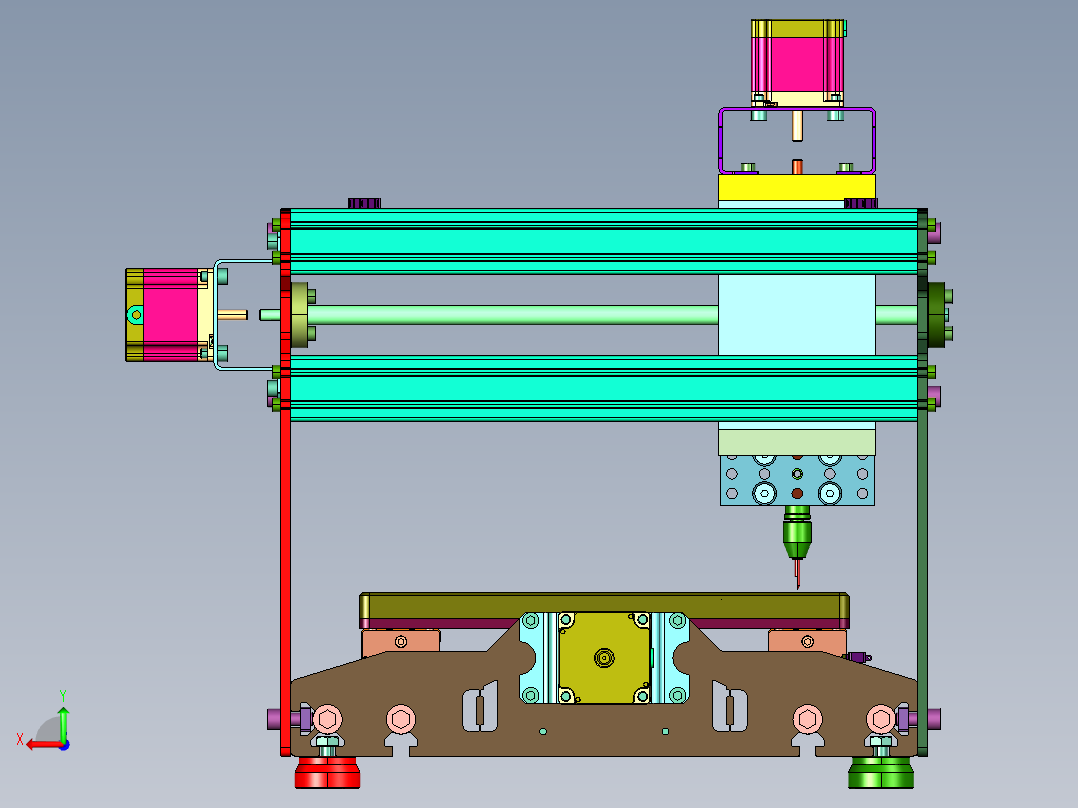Select the purple knob at top left of beam
Image resolution: width=1078 pixels, height=808 pixels.
coord(364,204)
